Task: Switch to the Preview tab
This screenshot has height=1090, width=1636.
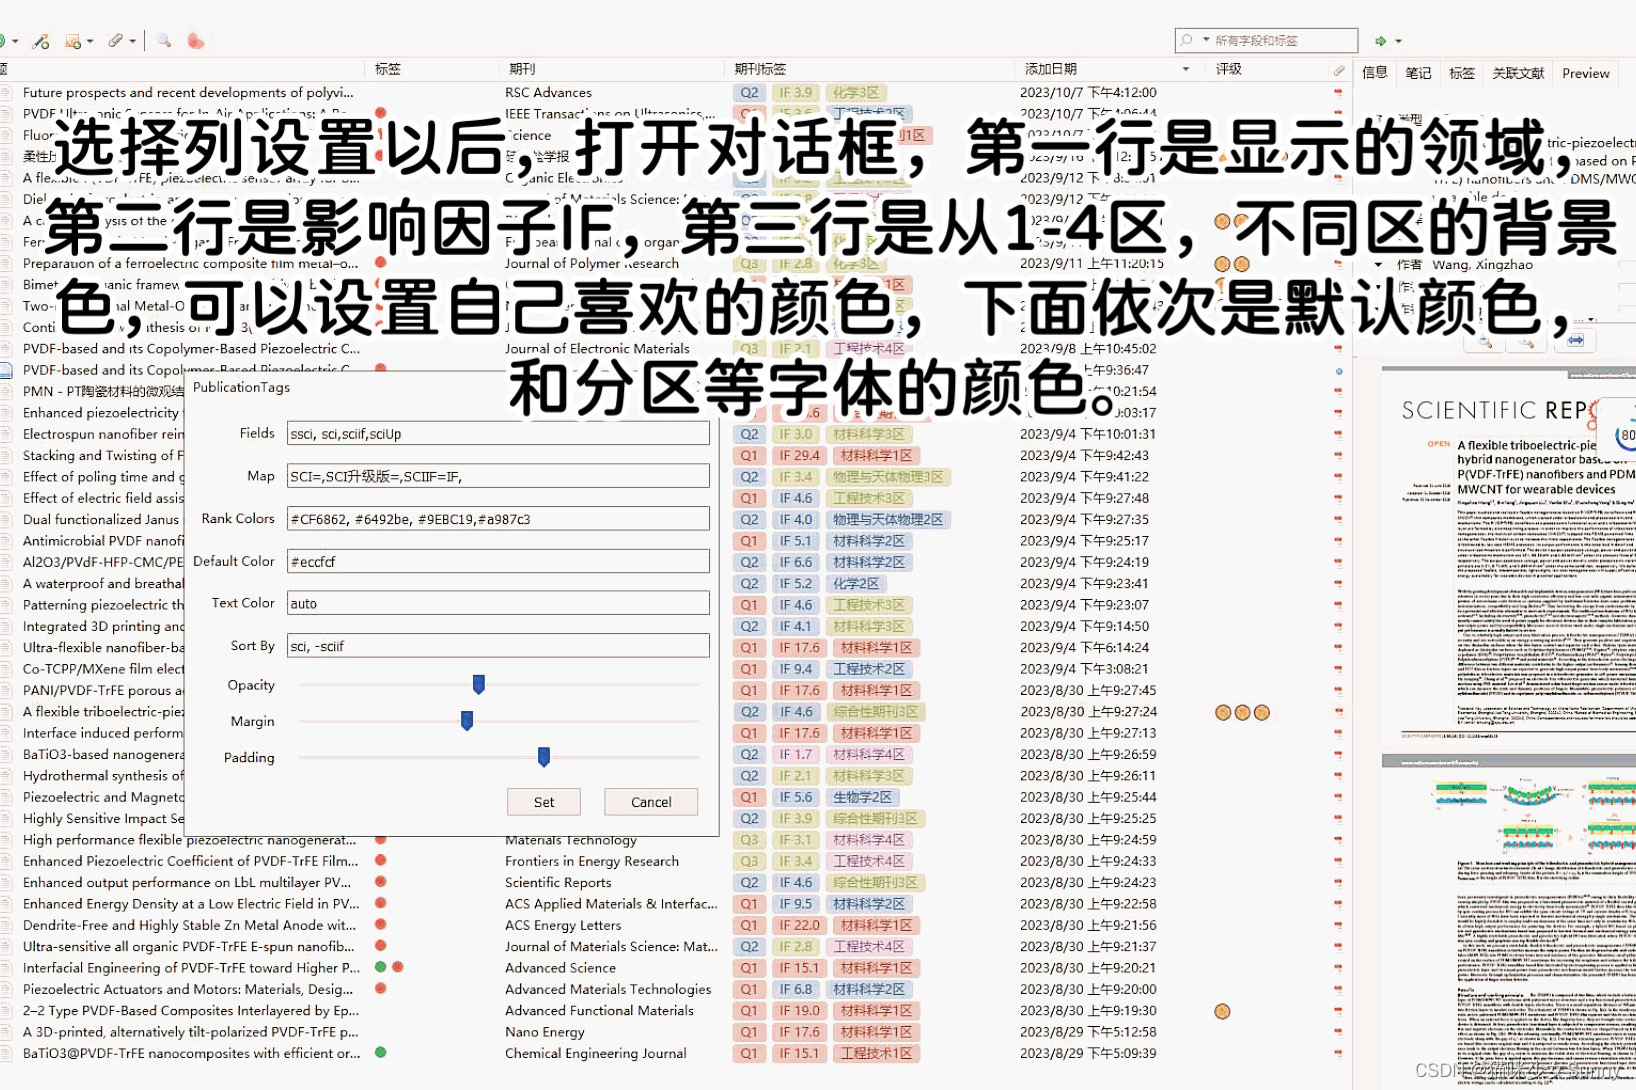Action: point(1586,73)
